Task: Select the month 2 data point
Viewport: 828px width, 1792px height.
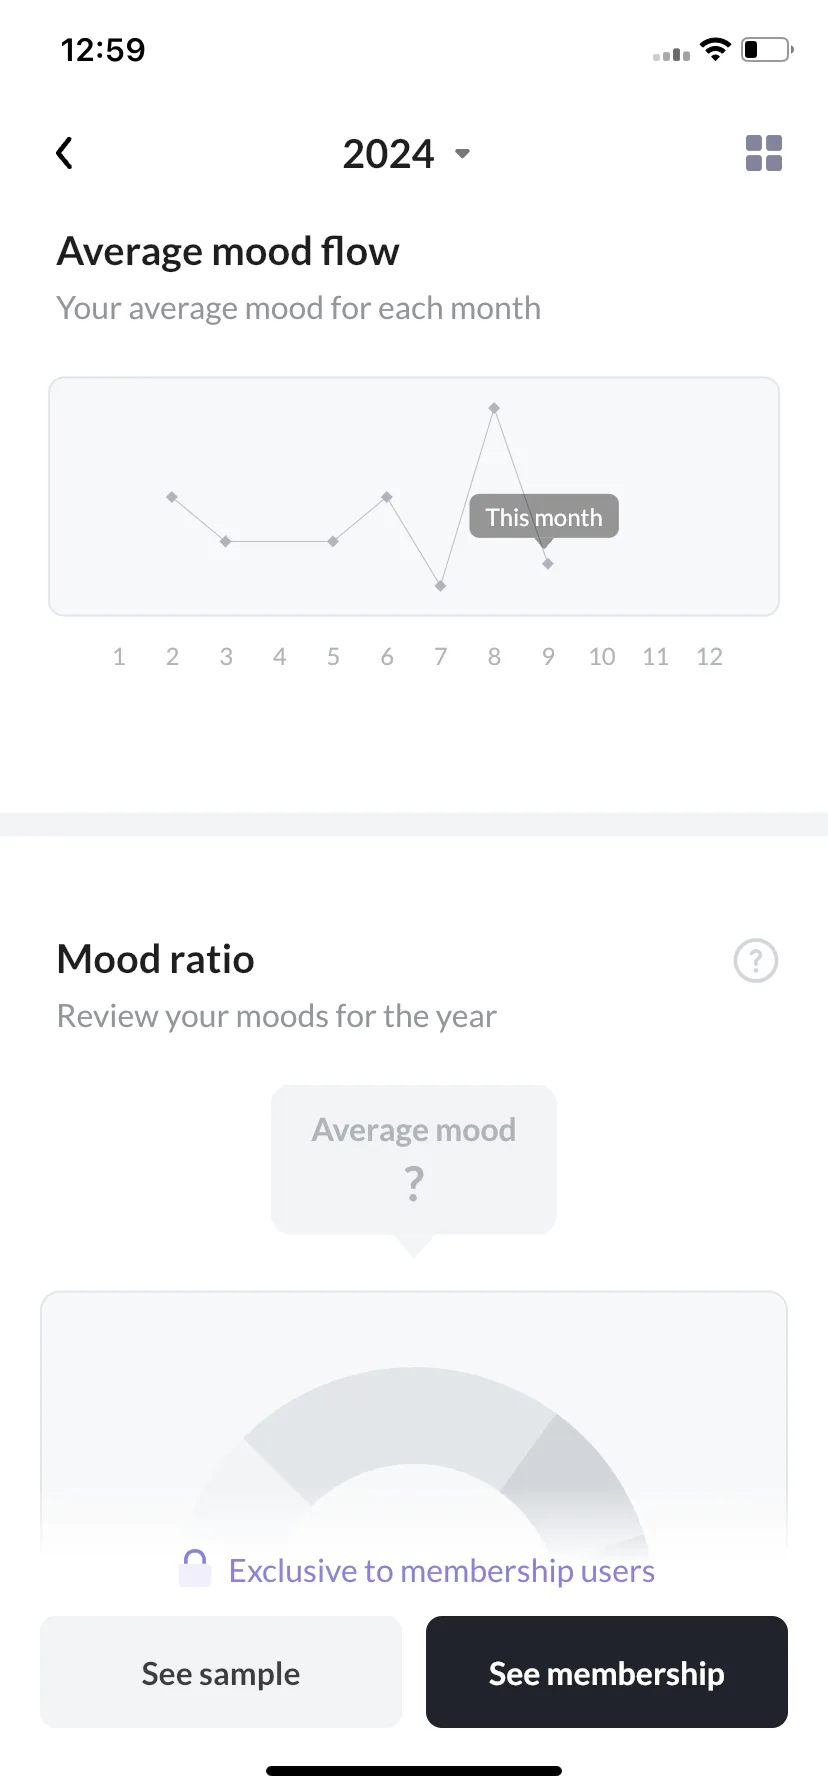Action: (172, 497)
